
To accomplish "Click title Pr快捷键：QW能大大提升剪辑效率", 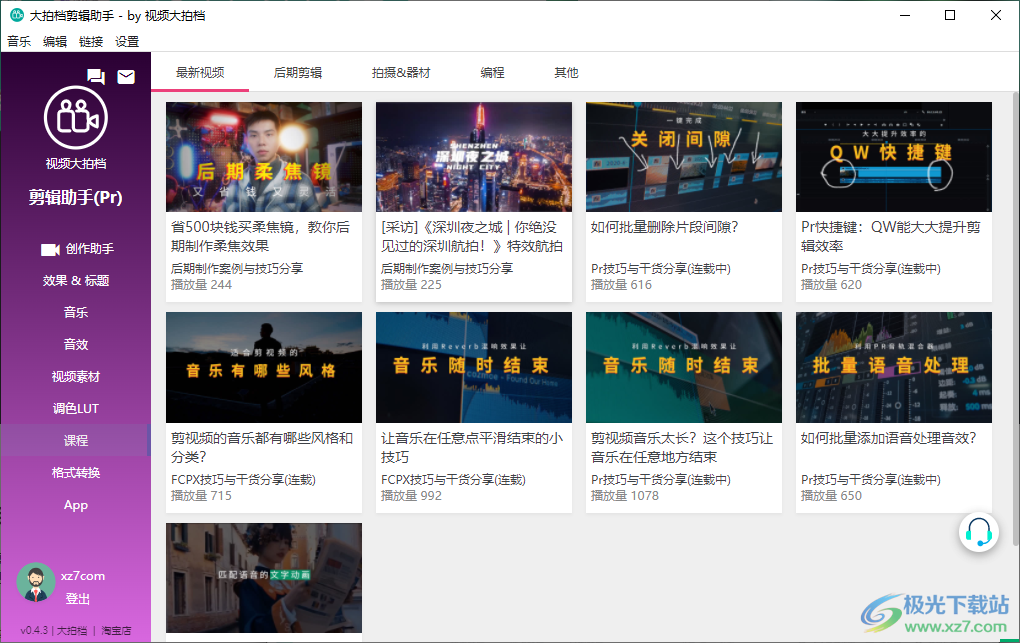I will point(891,236).
